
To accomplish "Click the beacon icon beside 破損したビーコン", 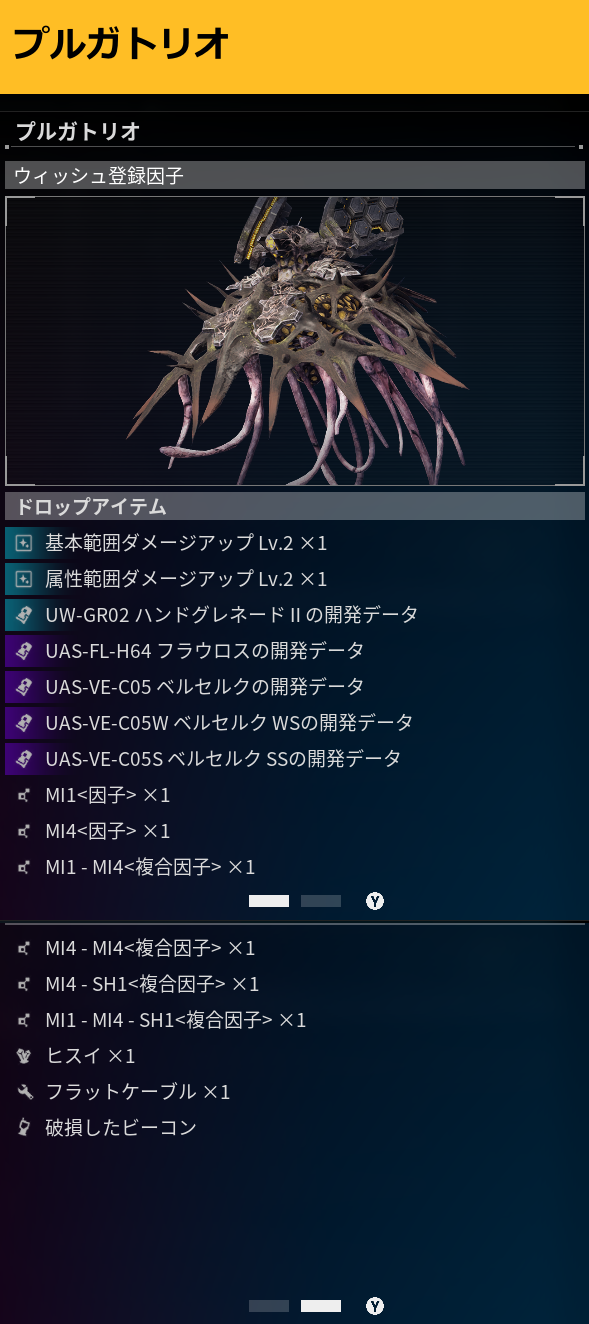I will (x=24, y=1128).
